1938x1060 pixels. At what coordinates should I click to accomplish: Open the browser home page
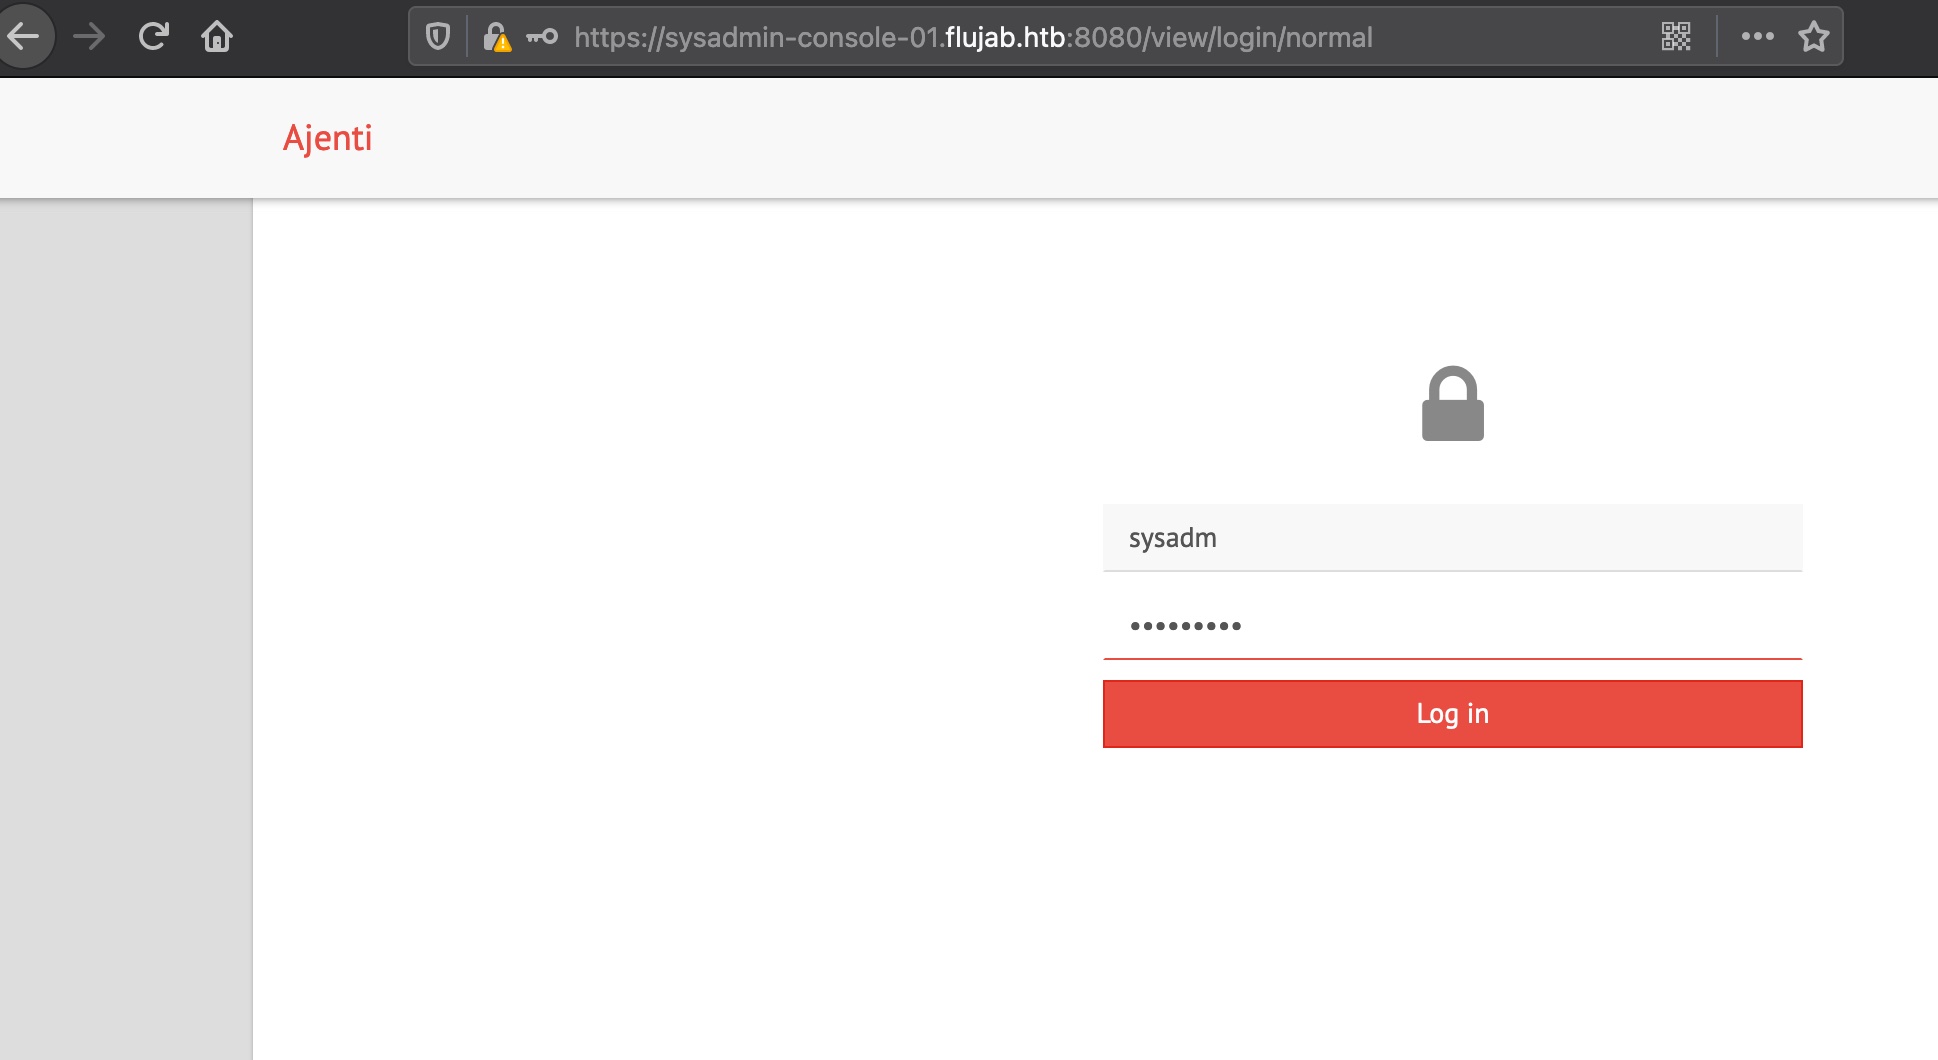217,37
